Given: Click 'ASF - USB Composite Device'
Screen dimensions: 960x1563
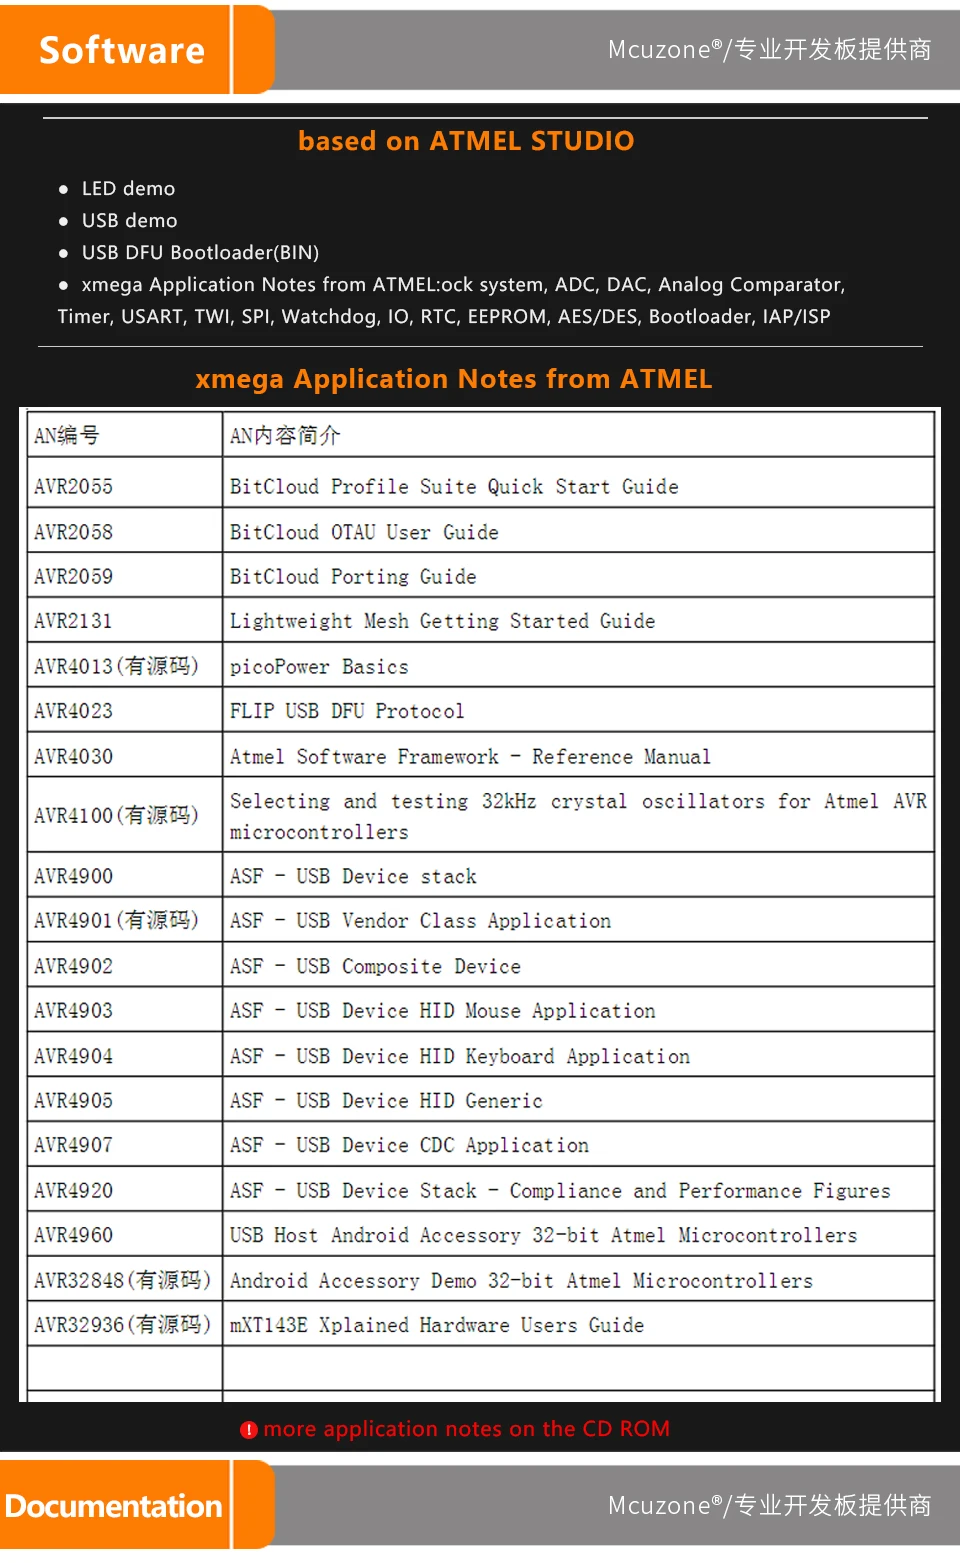Looking at the screenshot, I should tap(375, 966).
